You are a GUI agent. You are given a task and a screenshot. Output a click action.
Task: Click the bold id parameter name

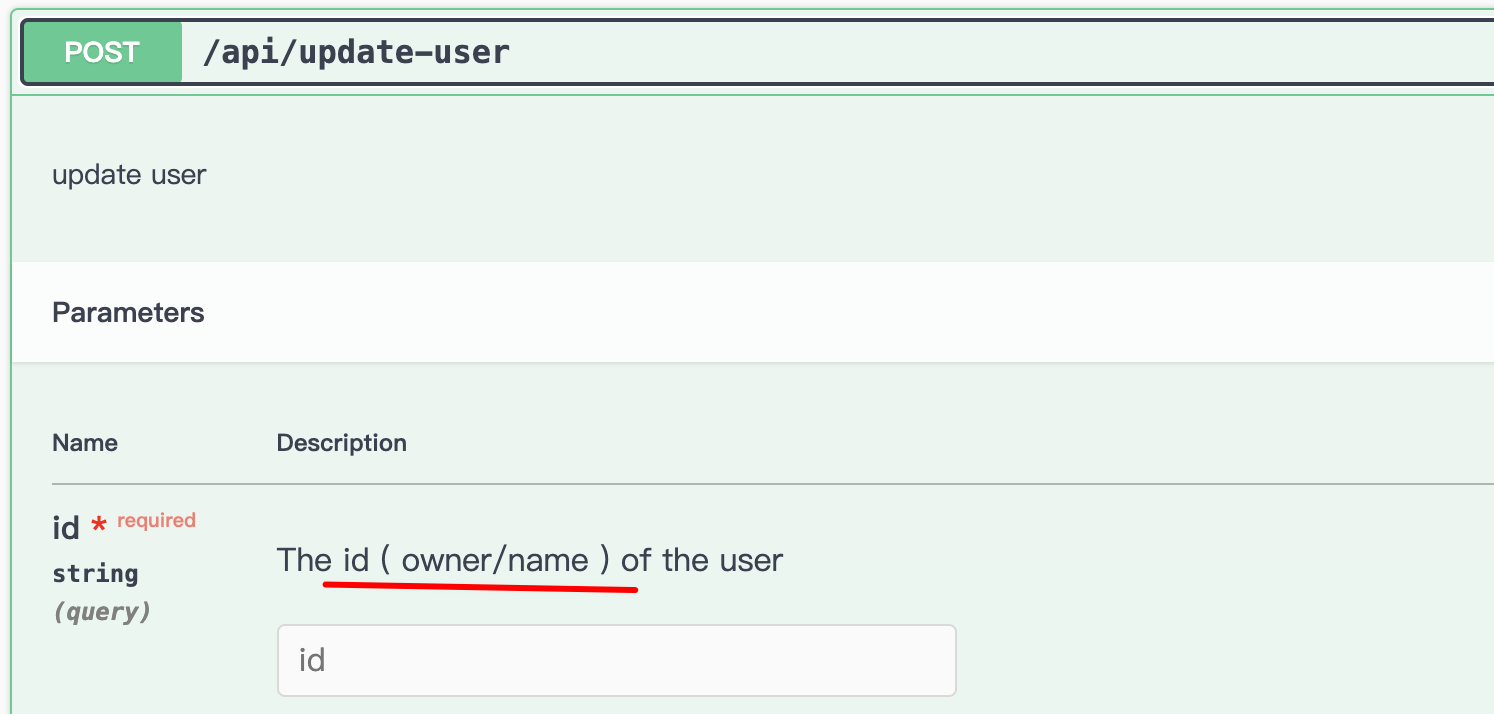(66, 527)
